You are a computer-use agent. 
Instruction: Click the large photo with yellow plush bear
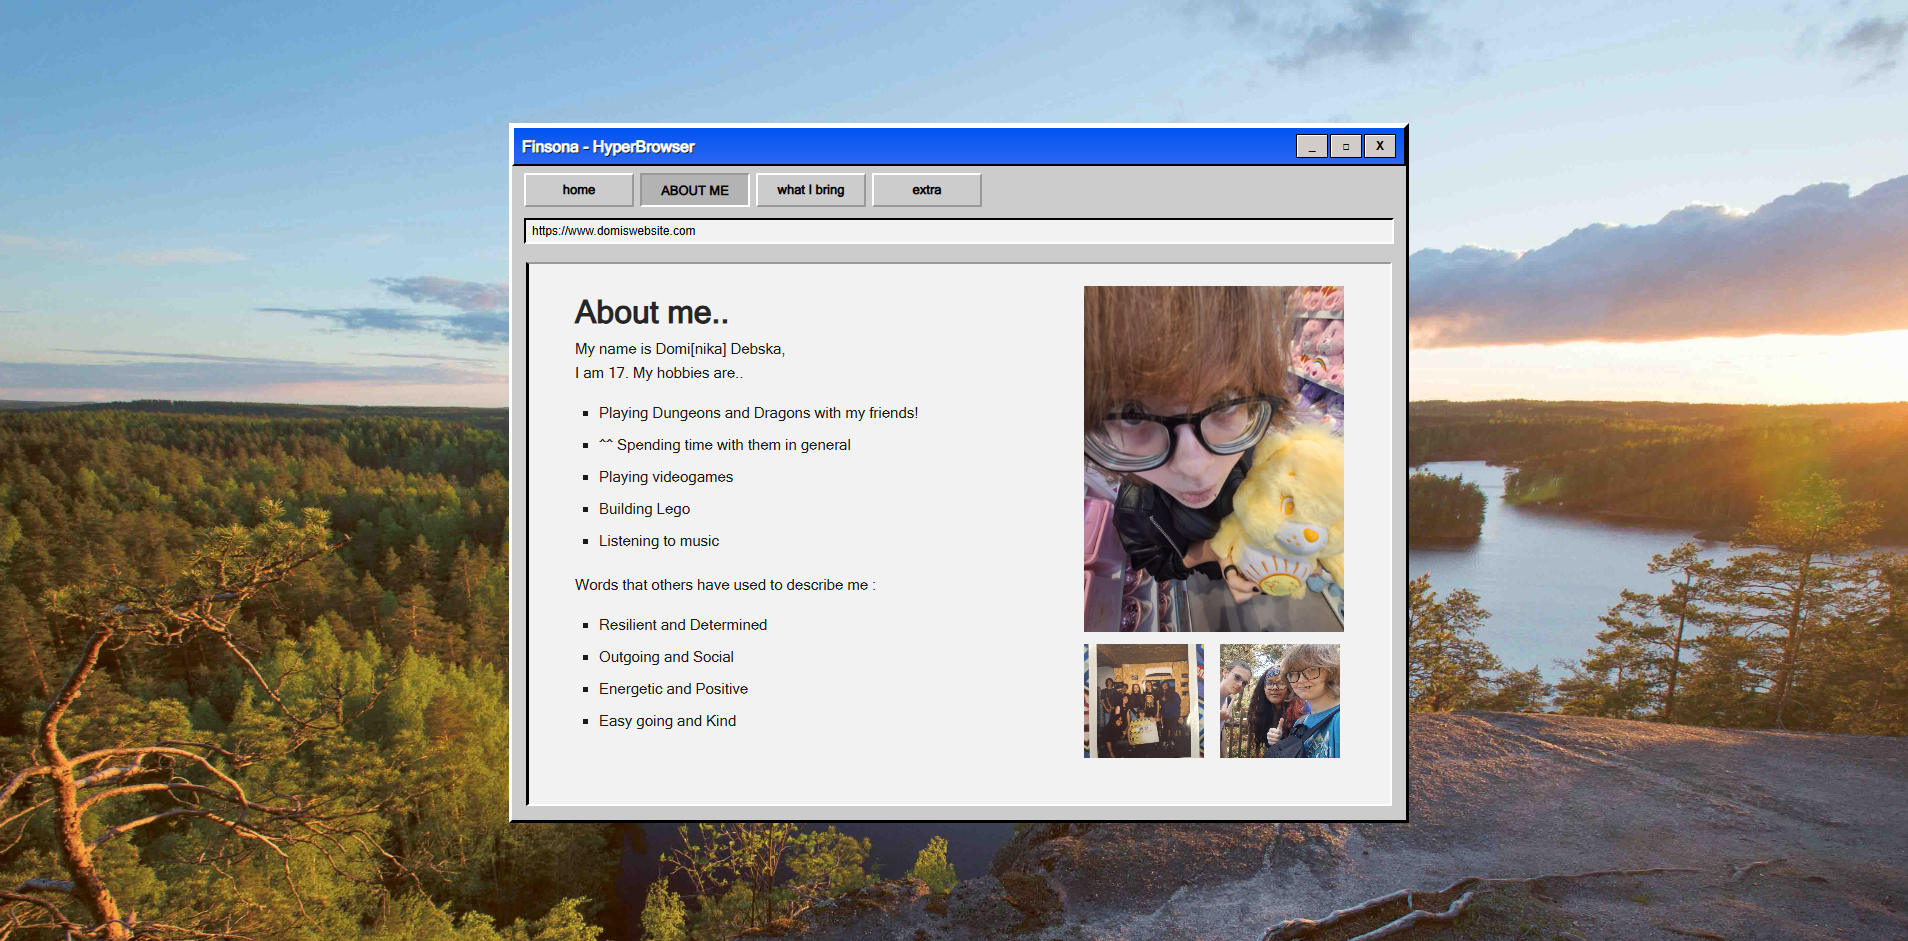tap(1213, 458)
